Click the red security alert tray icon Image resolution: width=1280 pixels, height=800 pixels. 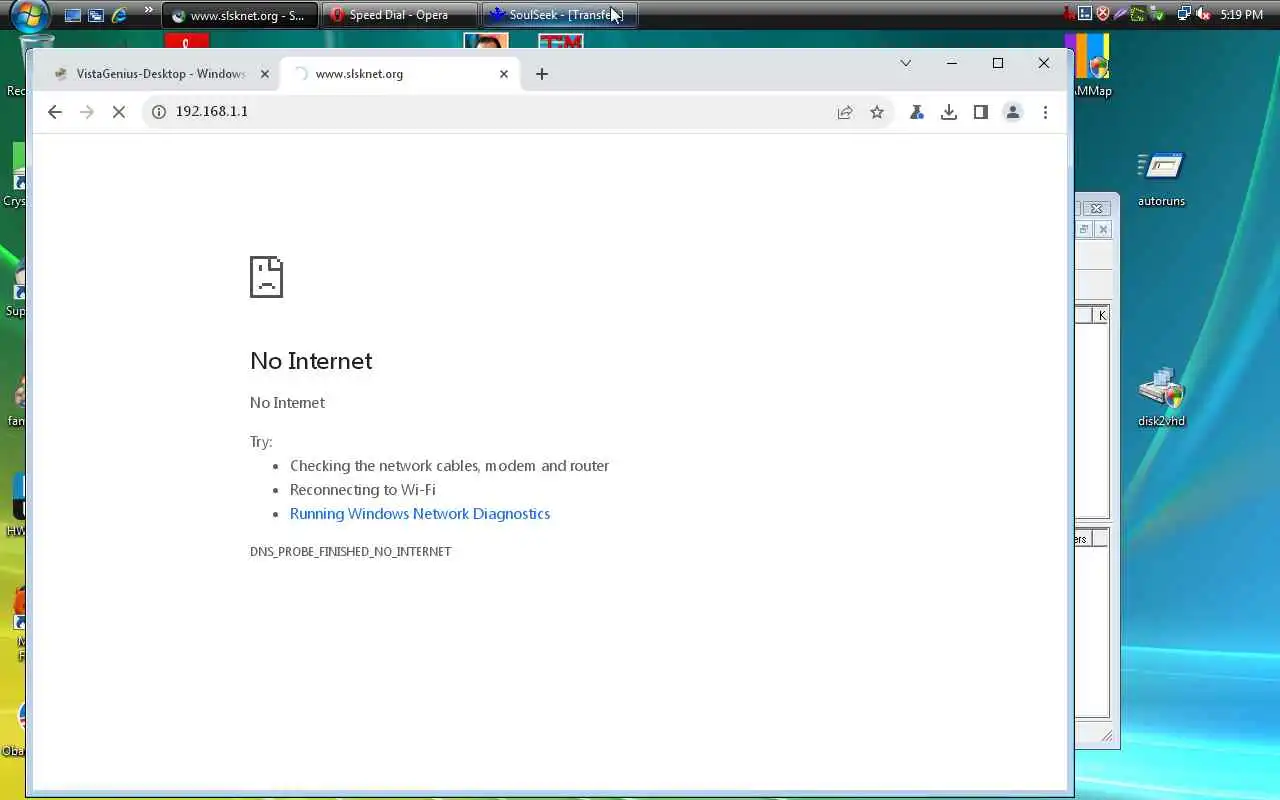pyautogui.click(x=1103, y=14)
